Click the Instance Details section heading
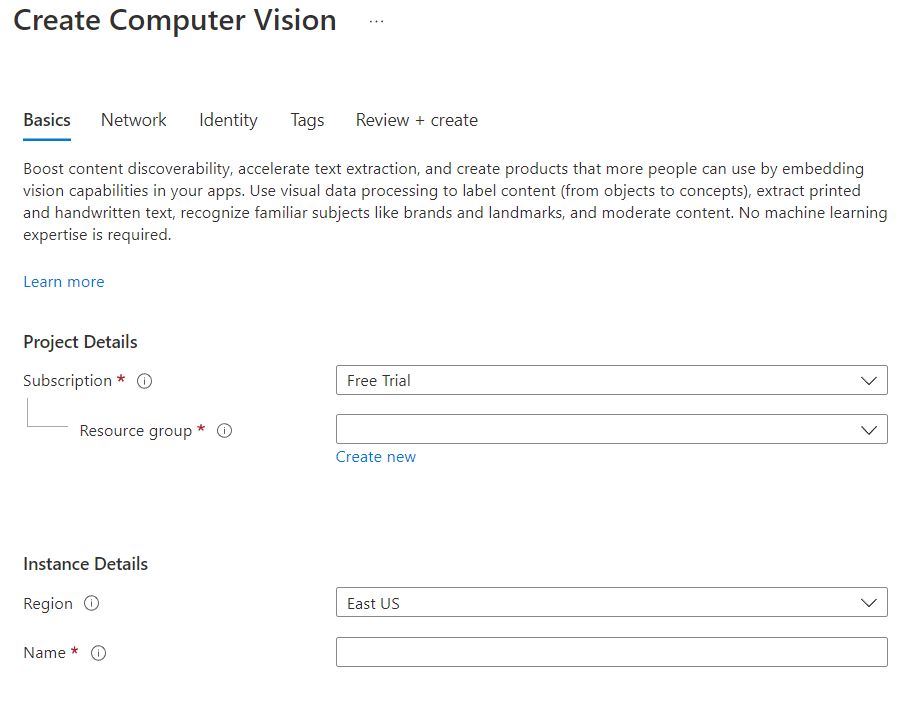Image resolution: width=912 pixels, height=724 pixels. coord(85,564)
